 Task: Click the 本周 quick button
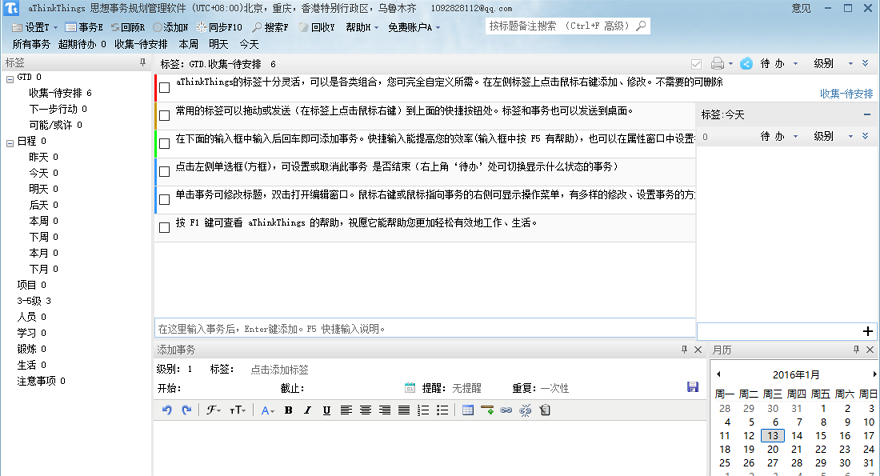point(189,44)
